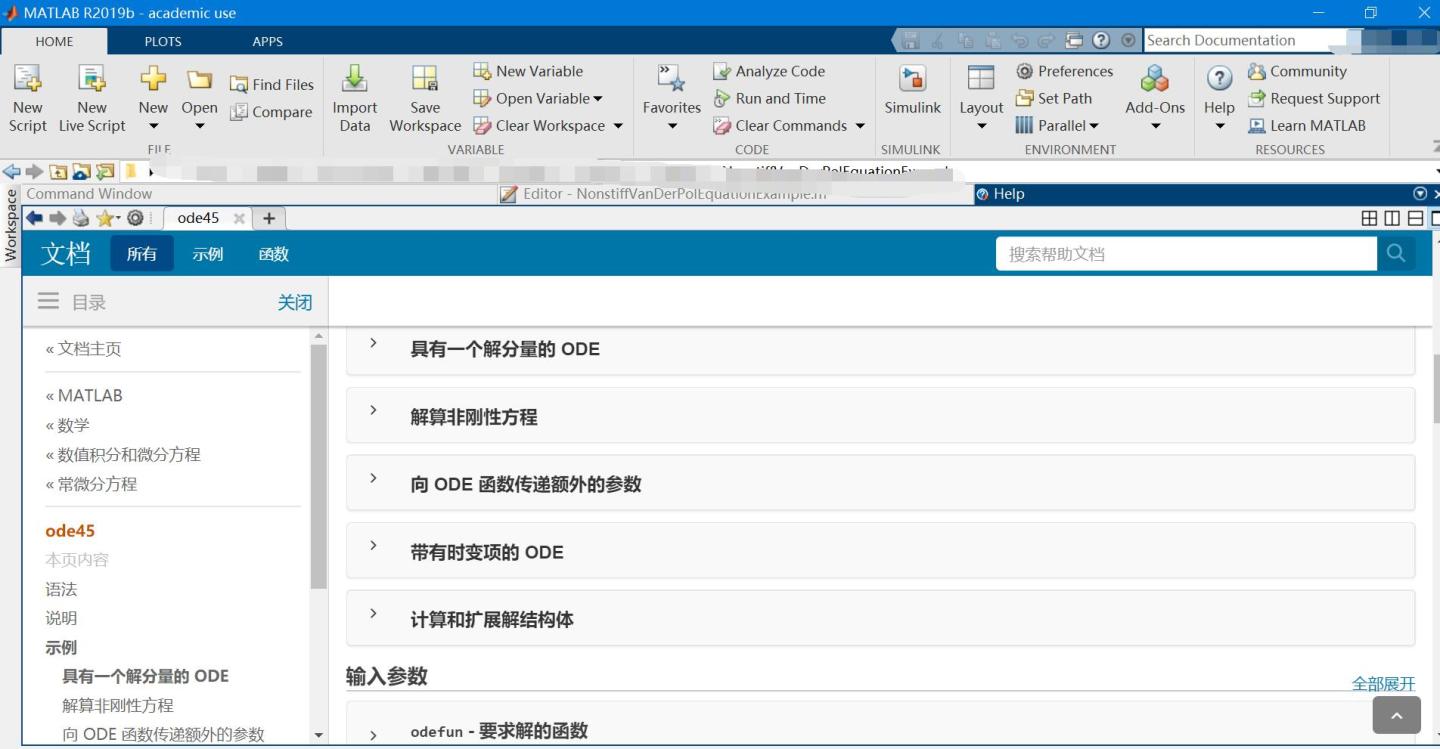1440x749 pixels.
Task: Click the scroll-to-top arrow button
Action: [x=1397, y=715]
